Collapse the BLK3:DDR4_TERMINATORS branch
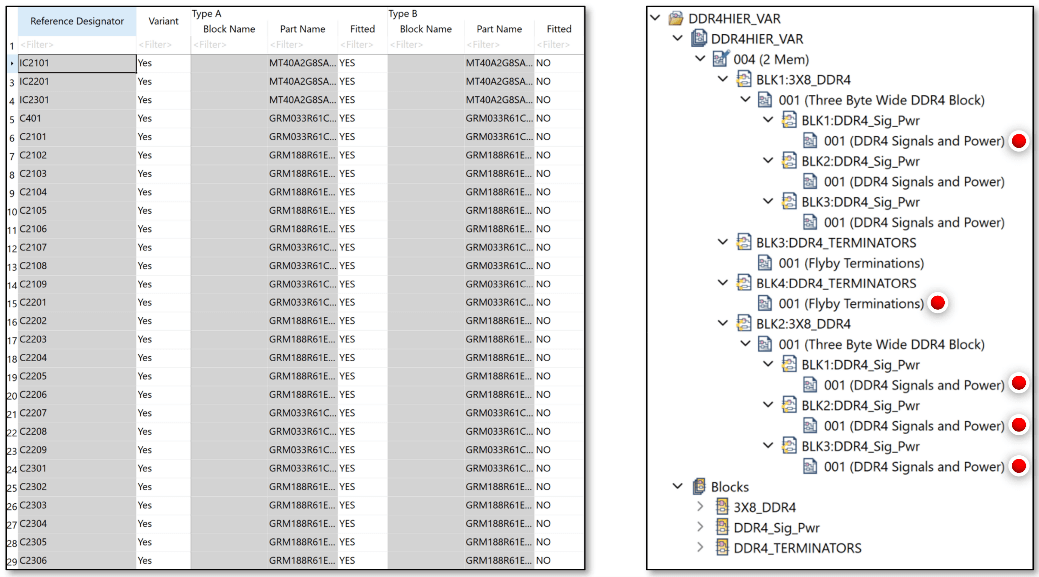The width and height of the screenshot is (1039, 577). [x=723, y=242]
